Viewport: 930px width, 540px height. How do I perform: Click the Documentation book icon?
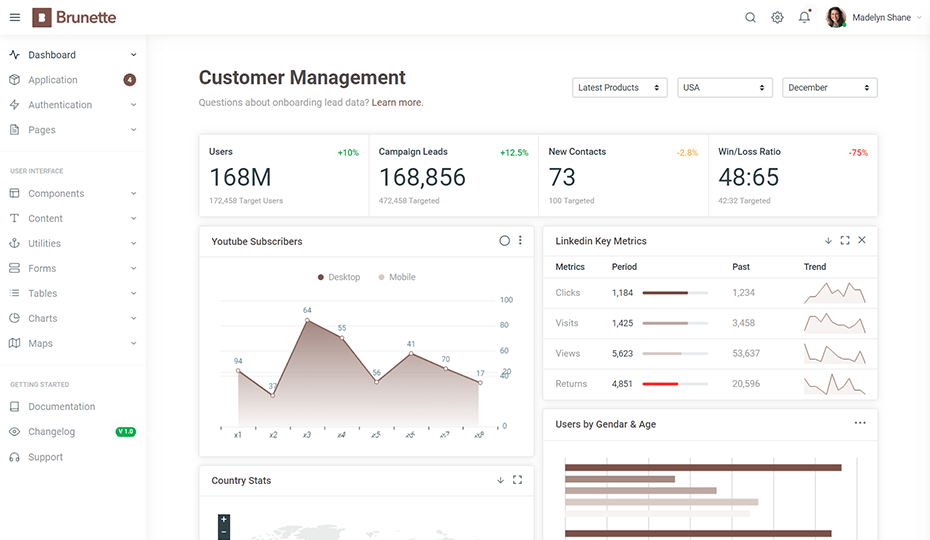point(15,406)
